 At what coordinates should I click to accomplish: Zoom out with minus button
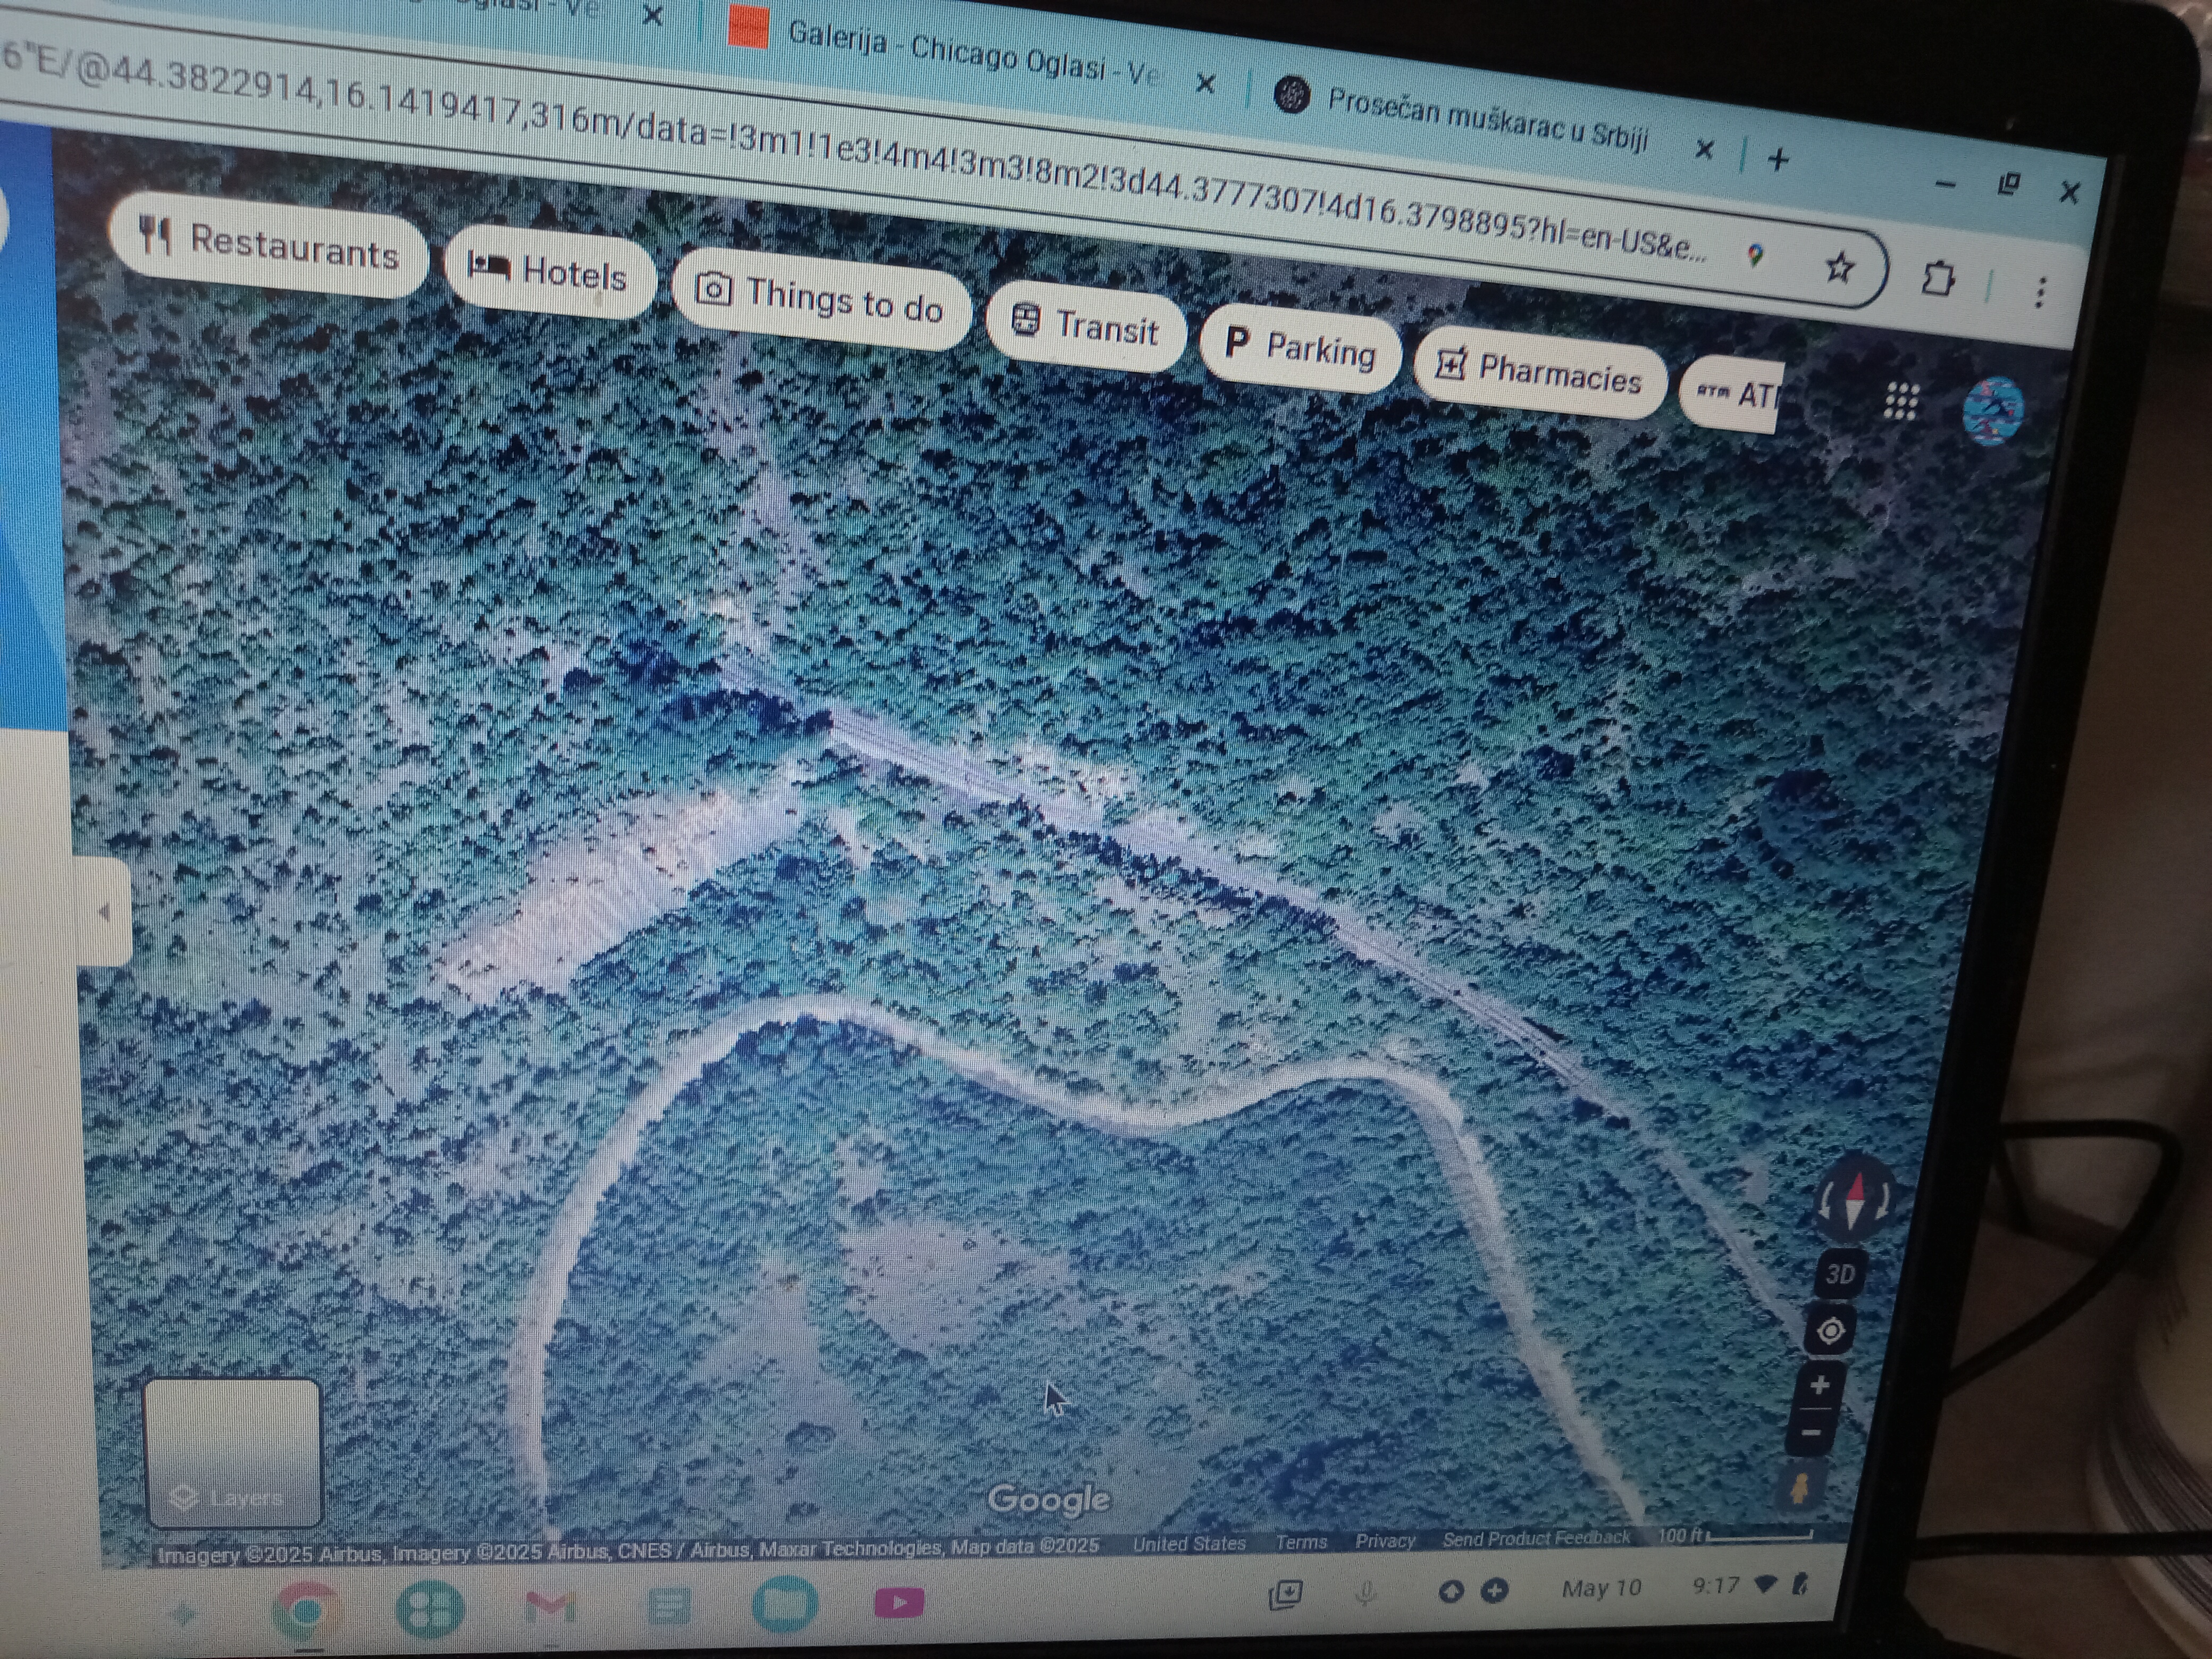pos(1811,1433)
